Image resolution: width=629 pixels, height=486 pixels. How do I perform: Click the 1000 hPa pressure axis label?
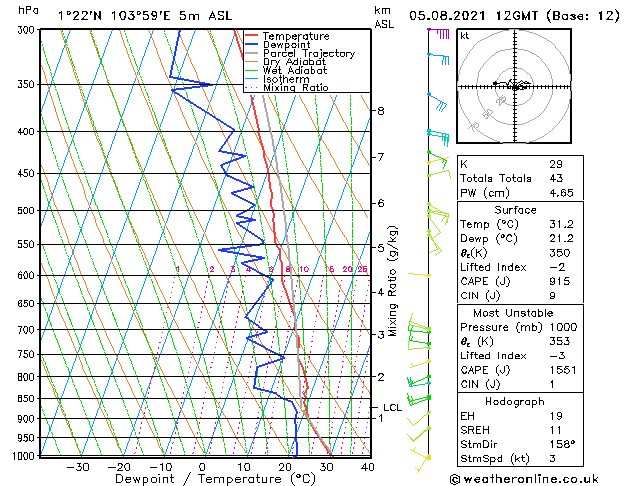coord(23,456)
